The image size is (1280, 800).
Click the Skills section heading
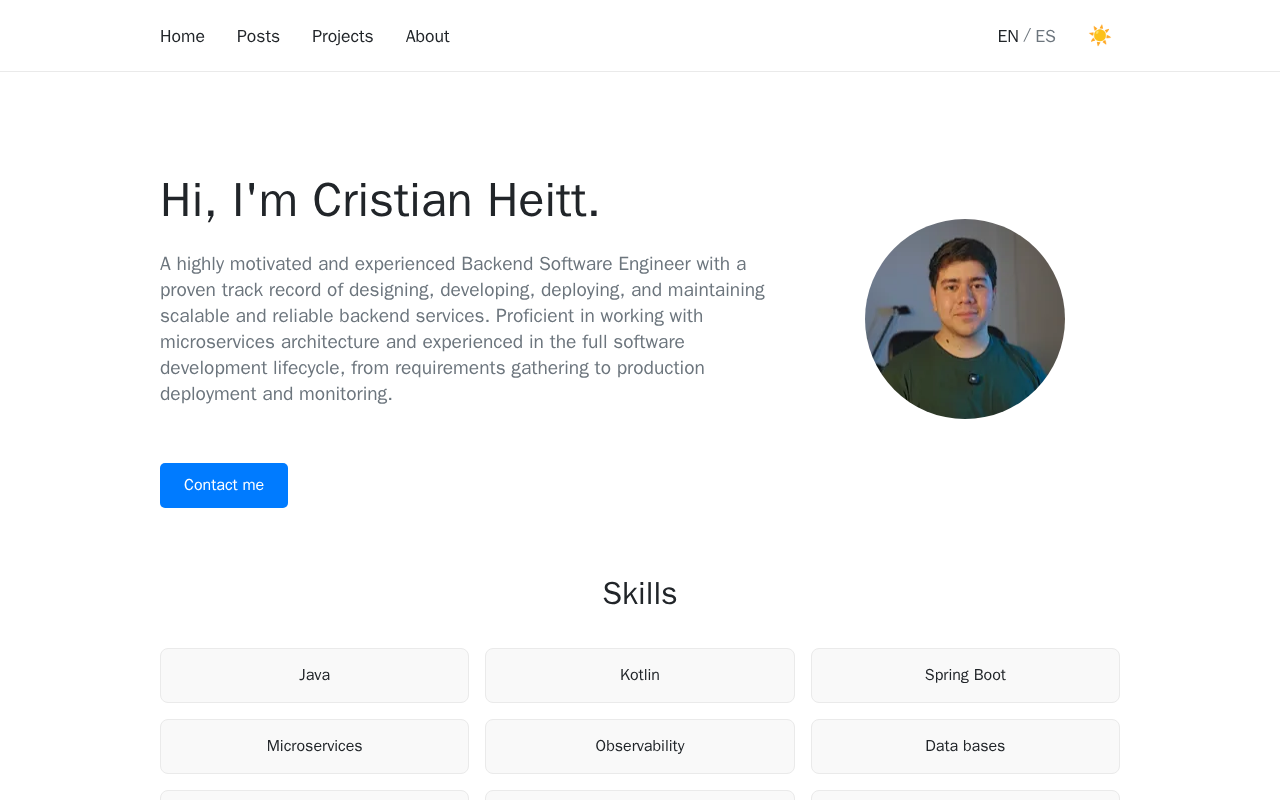click(x=639, y=594)
